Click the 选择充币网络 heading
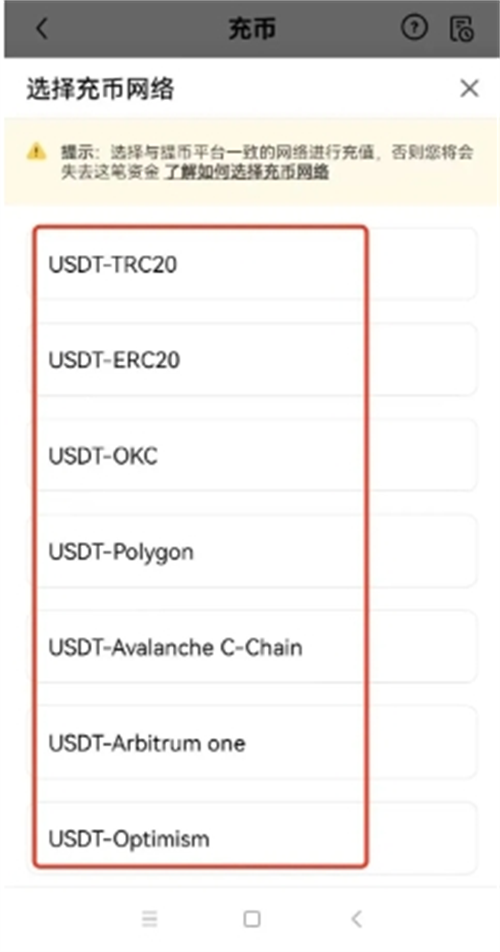 click(100, 89)
